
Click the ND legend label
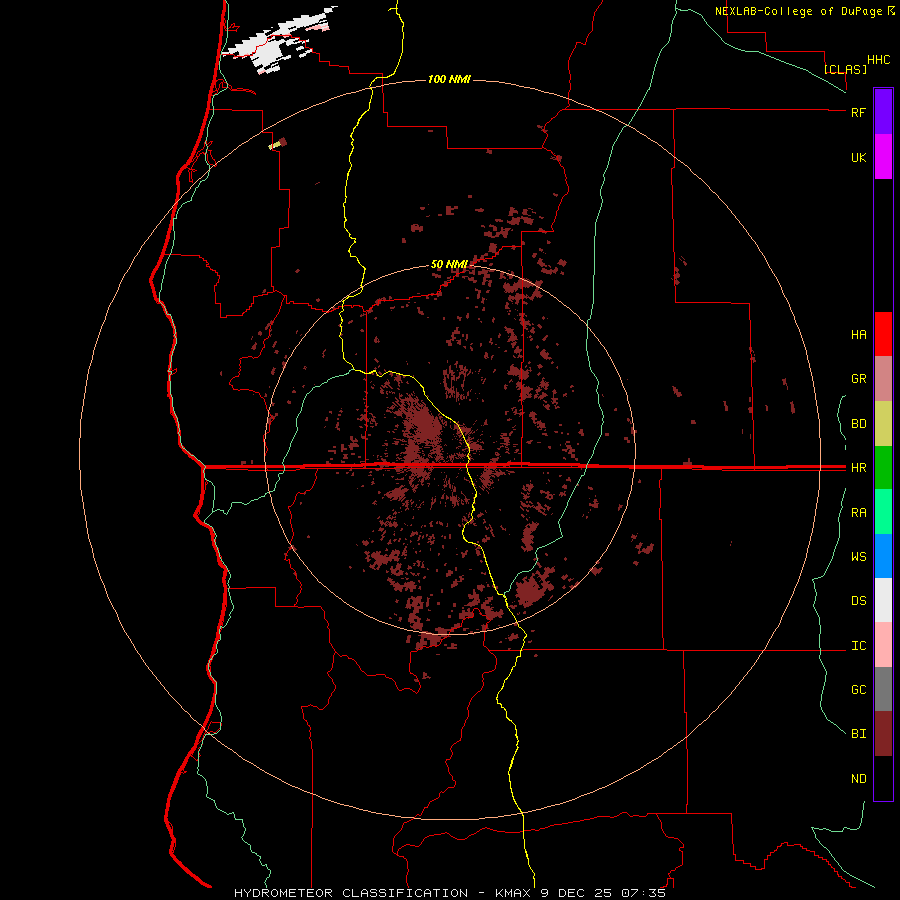(x=858, y=779)
